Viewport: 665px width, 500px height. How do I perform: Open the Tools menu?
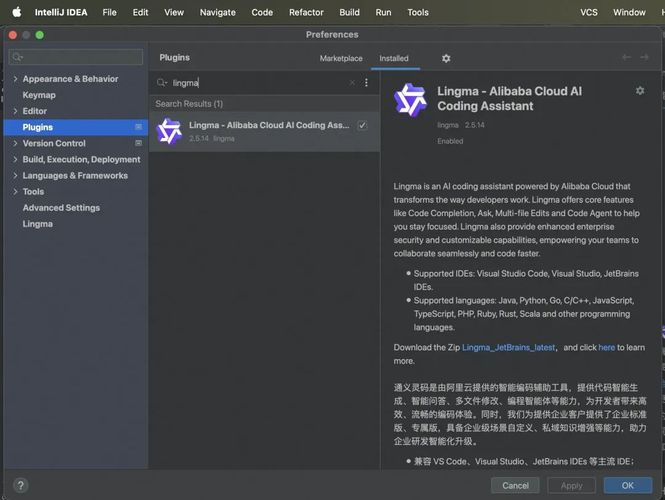click(418, 12)
